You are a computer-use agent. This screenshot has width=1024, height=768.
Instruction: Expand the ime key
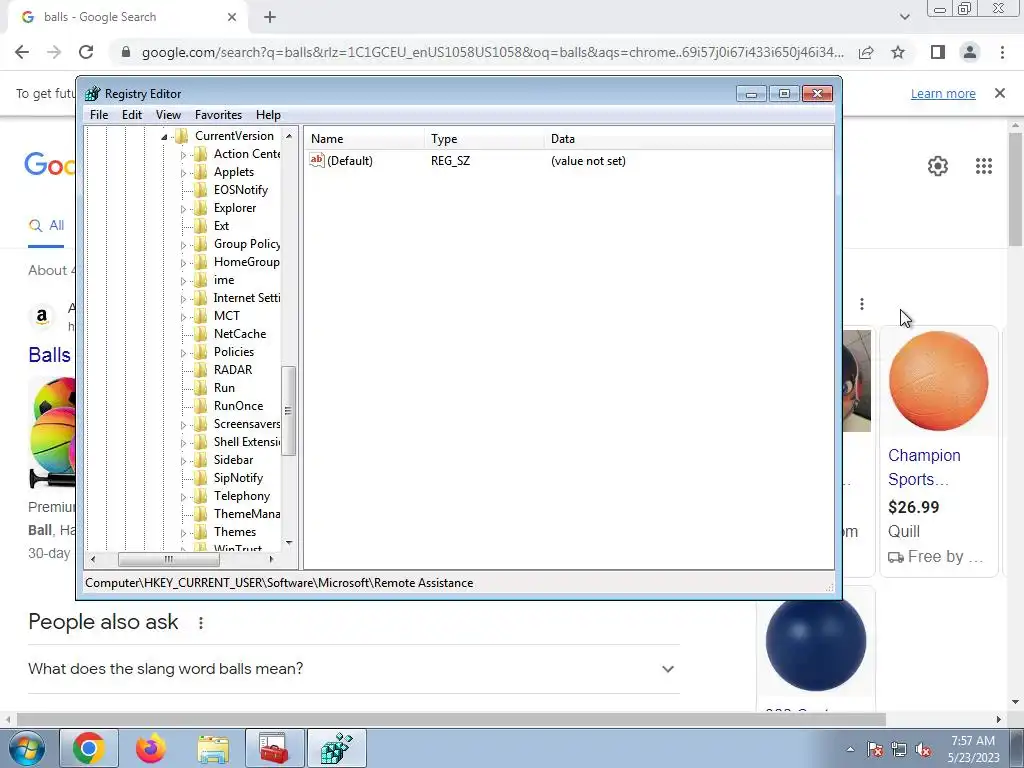pyautogui.click(x=184, y=281)
